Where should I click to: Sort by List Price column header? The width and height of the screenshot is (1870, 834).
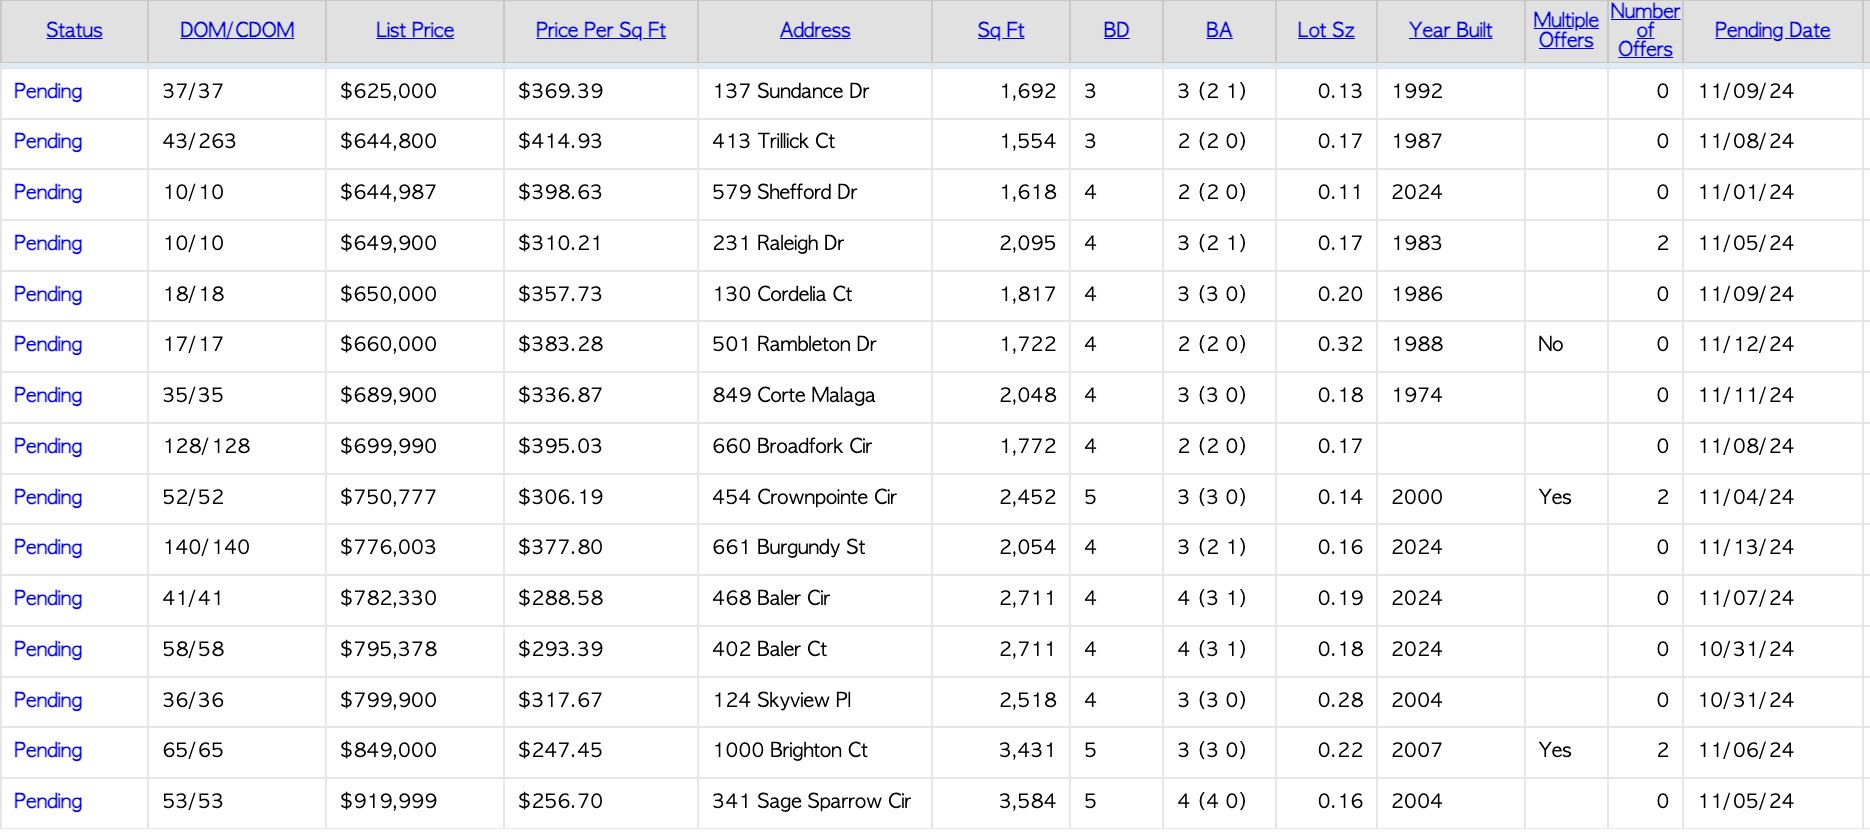(x=415, y=31)
